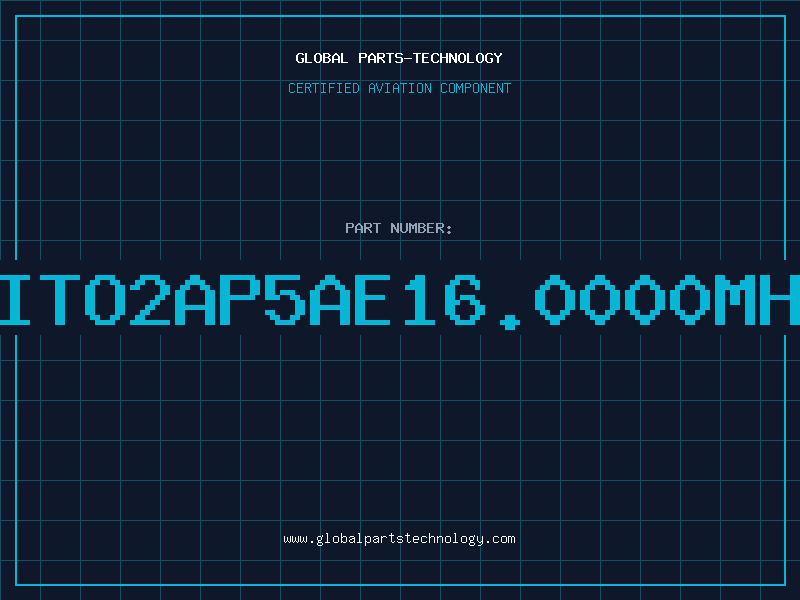Click the large part number IT02AP5AE16.0000MH
The height and width of the screenshot is (600, 800).
(x=400, y=301)
